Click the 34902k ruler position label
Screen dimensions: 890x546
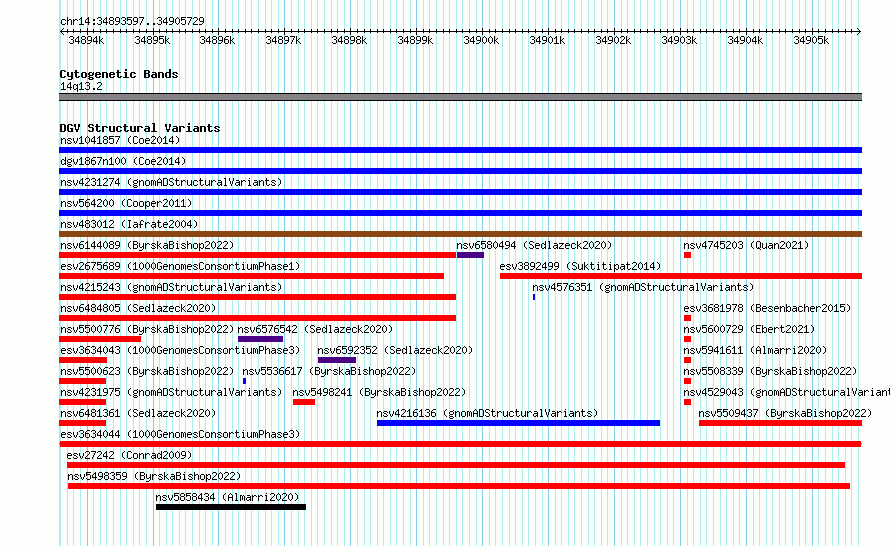pyautogui.click(x=613, y=40)
